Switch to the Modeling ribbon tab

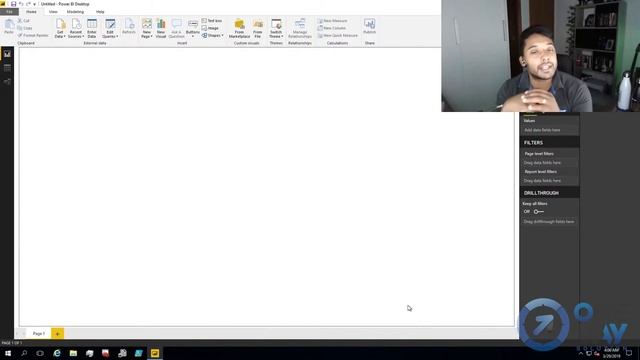[75, 12]
